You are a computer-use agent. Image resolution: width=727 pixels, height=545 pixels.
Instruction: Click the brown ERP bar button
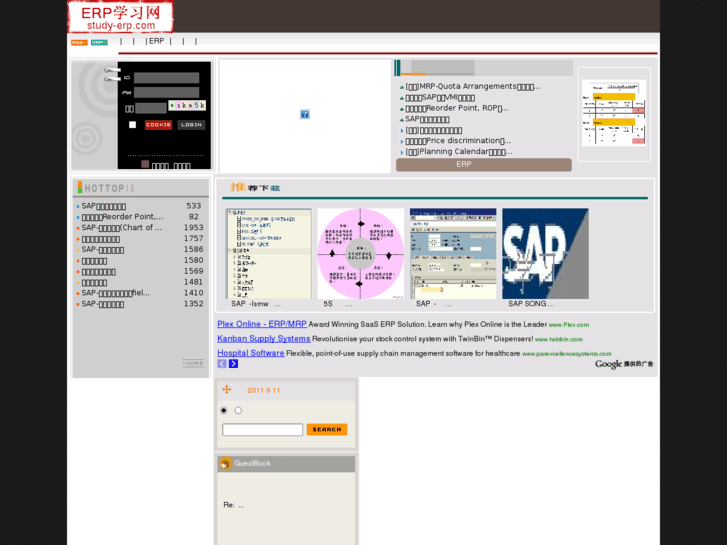pos(484,164)
